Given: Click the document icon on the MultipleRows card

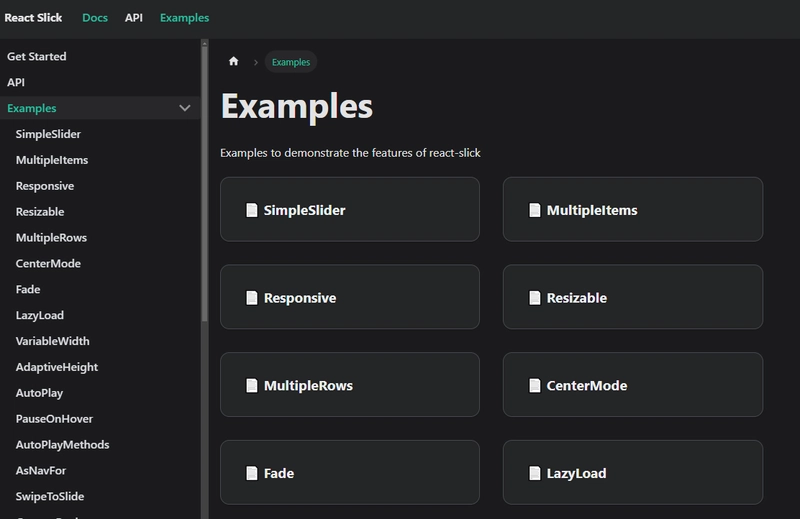Looking at the screenshot, I should (252, 386).
